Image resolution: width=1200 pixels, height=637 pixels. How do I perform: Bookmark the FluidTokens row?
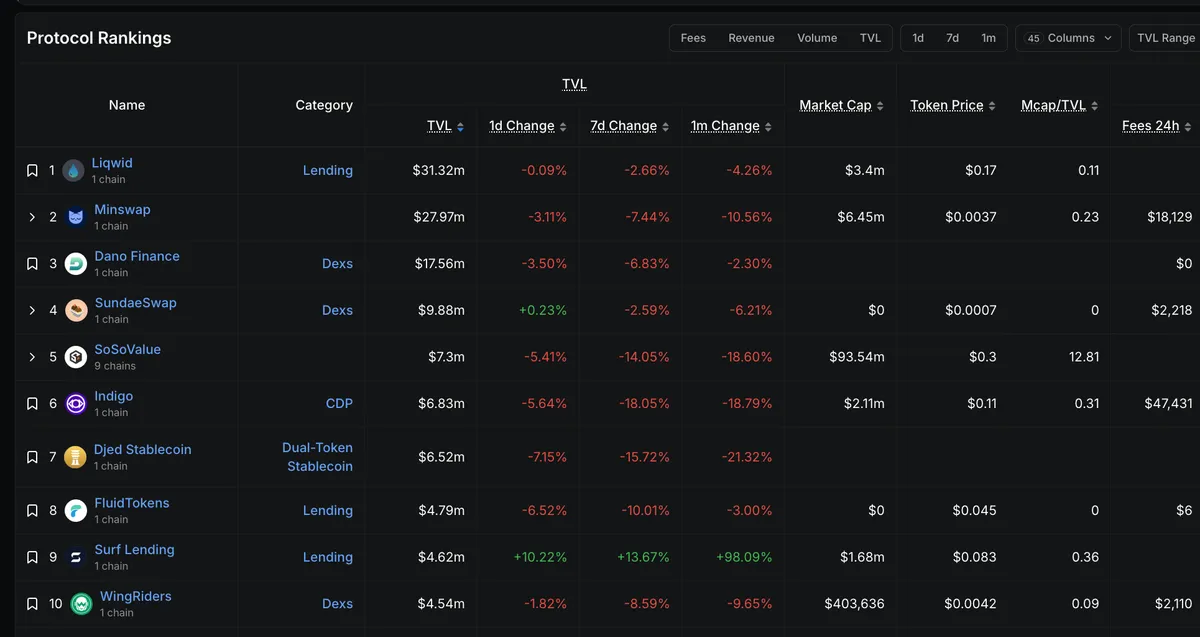tap(32, 511)
